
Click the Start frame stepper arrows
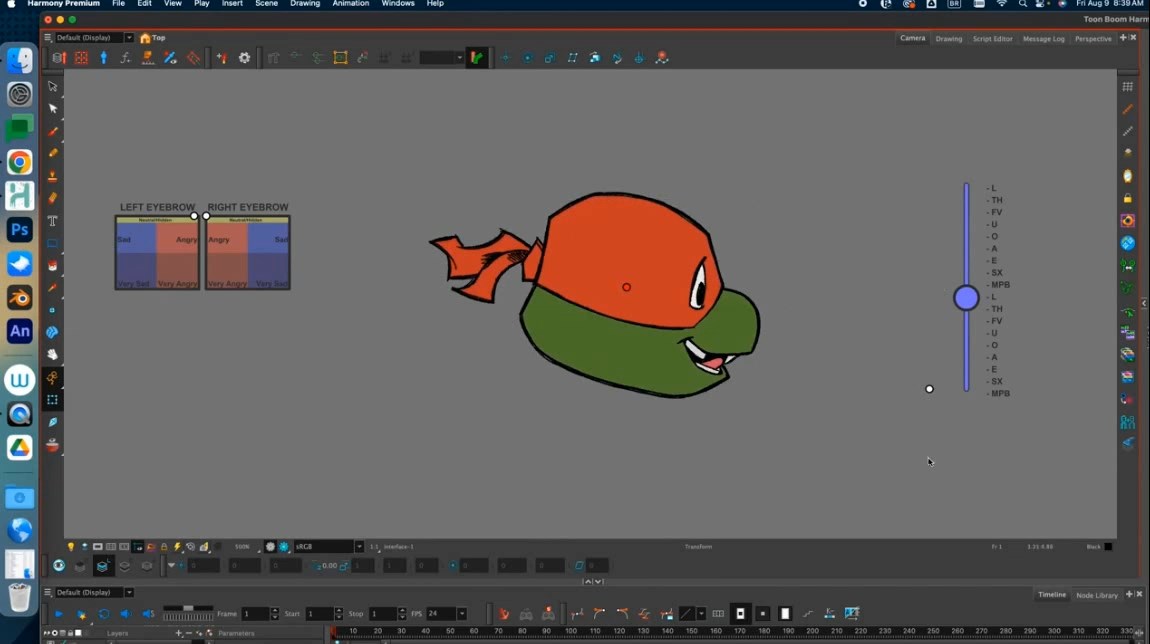338,614
